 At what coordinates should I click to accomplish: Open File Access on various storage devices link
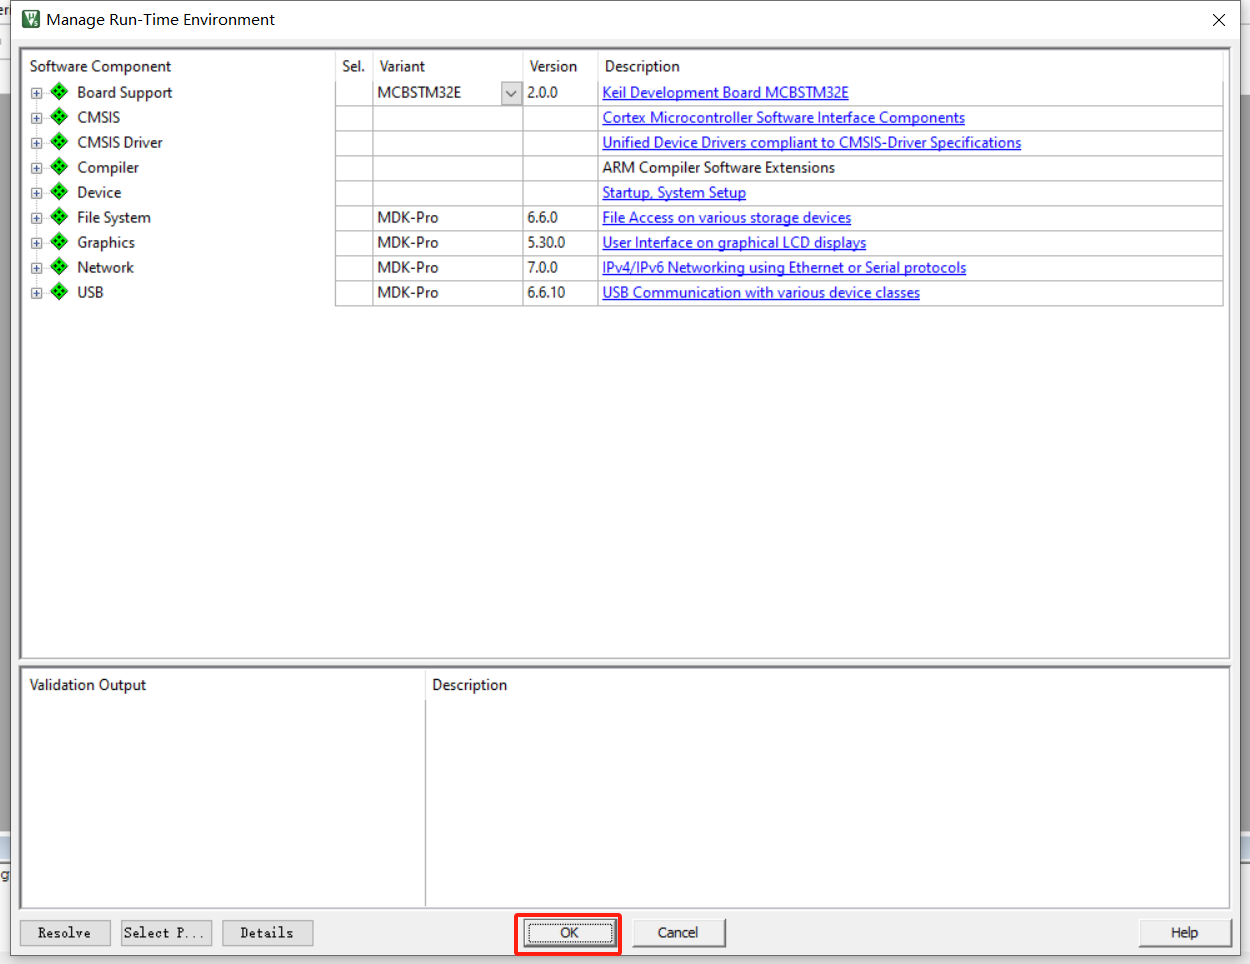(726, 217)
